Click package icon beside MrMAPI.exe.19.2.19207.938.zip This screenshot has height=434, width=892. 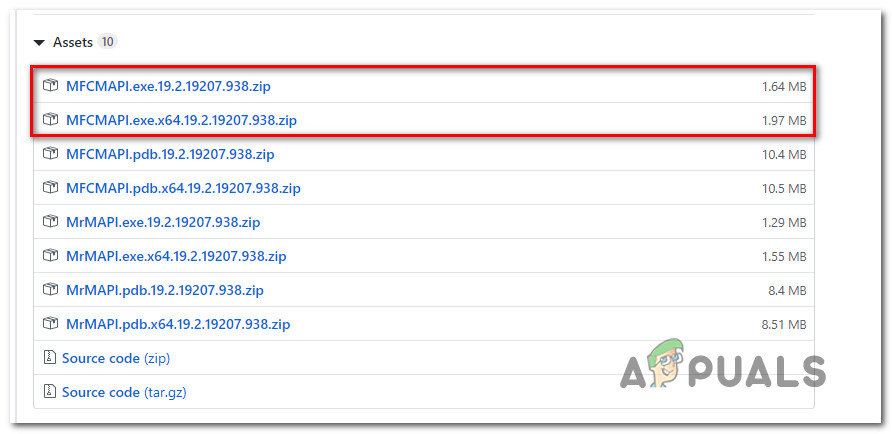(51, 222)
